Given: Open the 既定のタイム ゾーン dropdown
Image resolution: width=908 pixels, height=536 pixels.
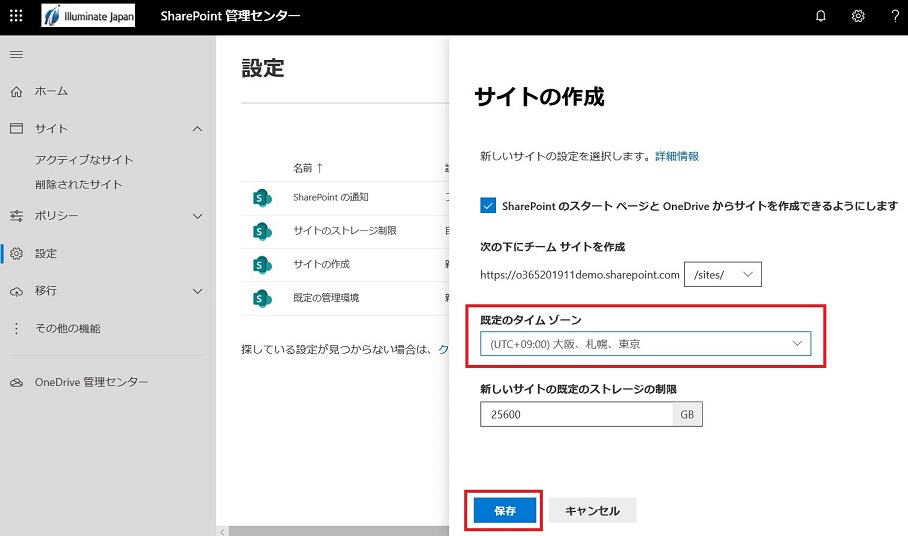Looking at the screenshot, I should [645, 344].
